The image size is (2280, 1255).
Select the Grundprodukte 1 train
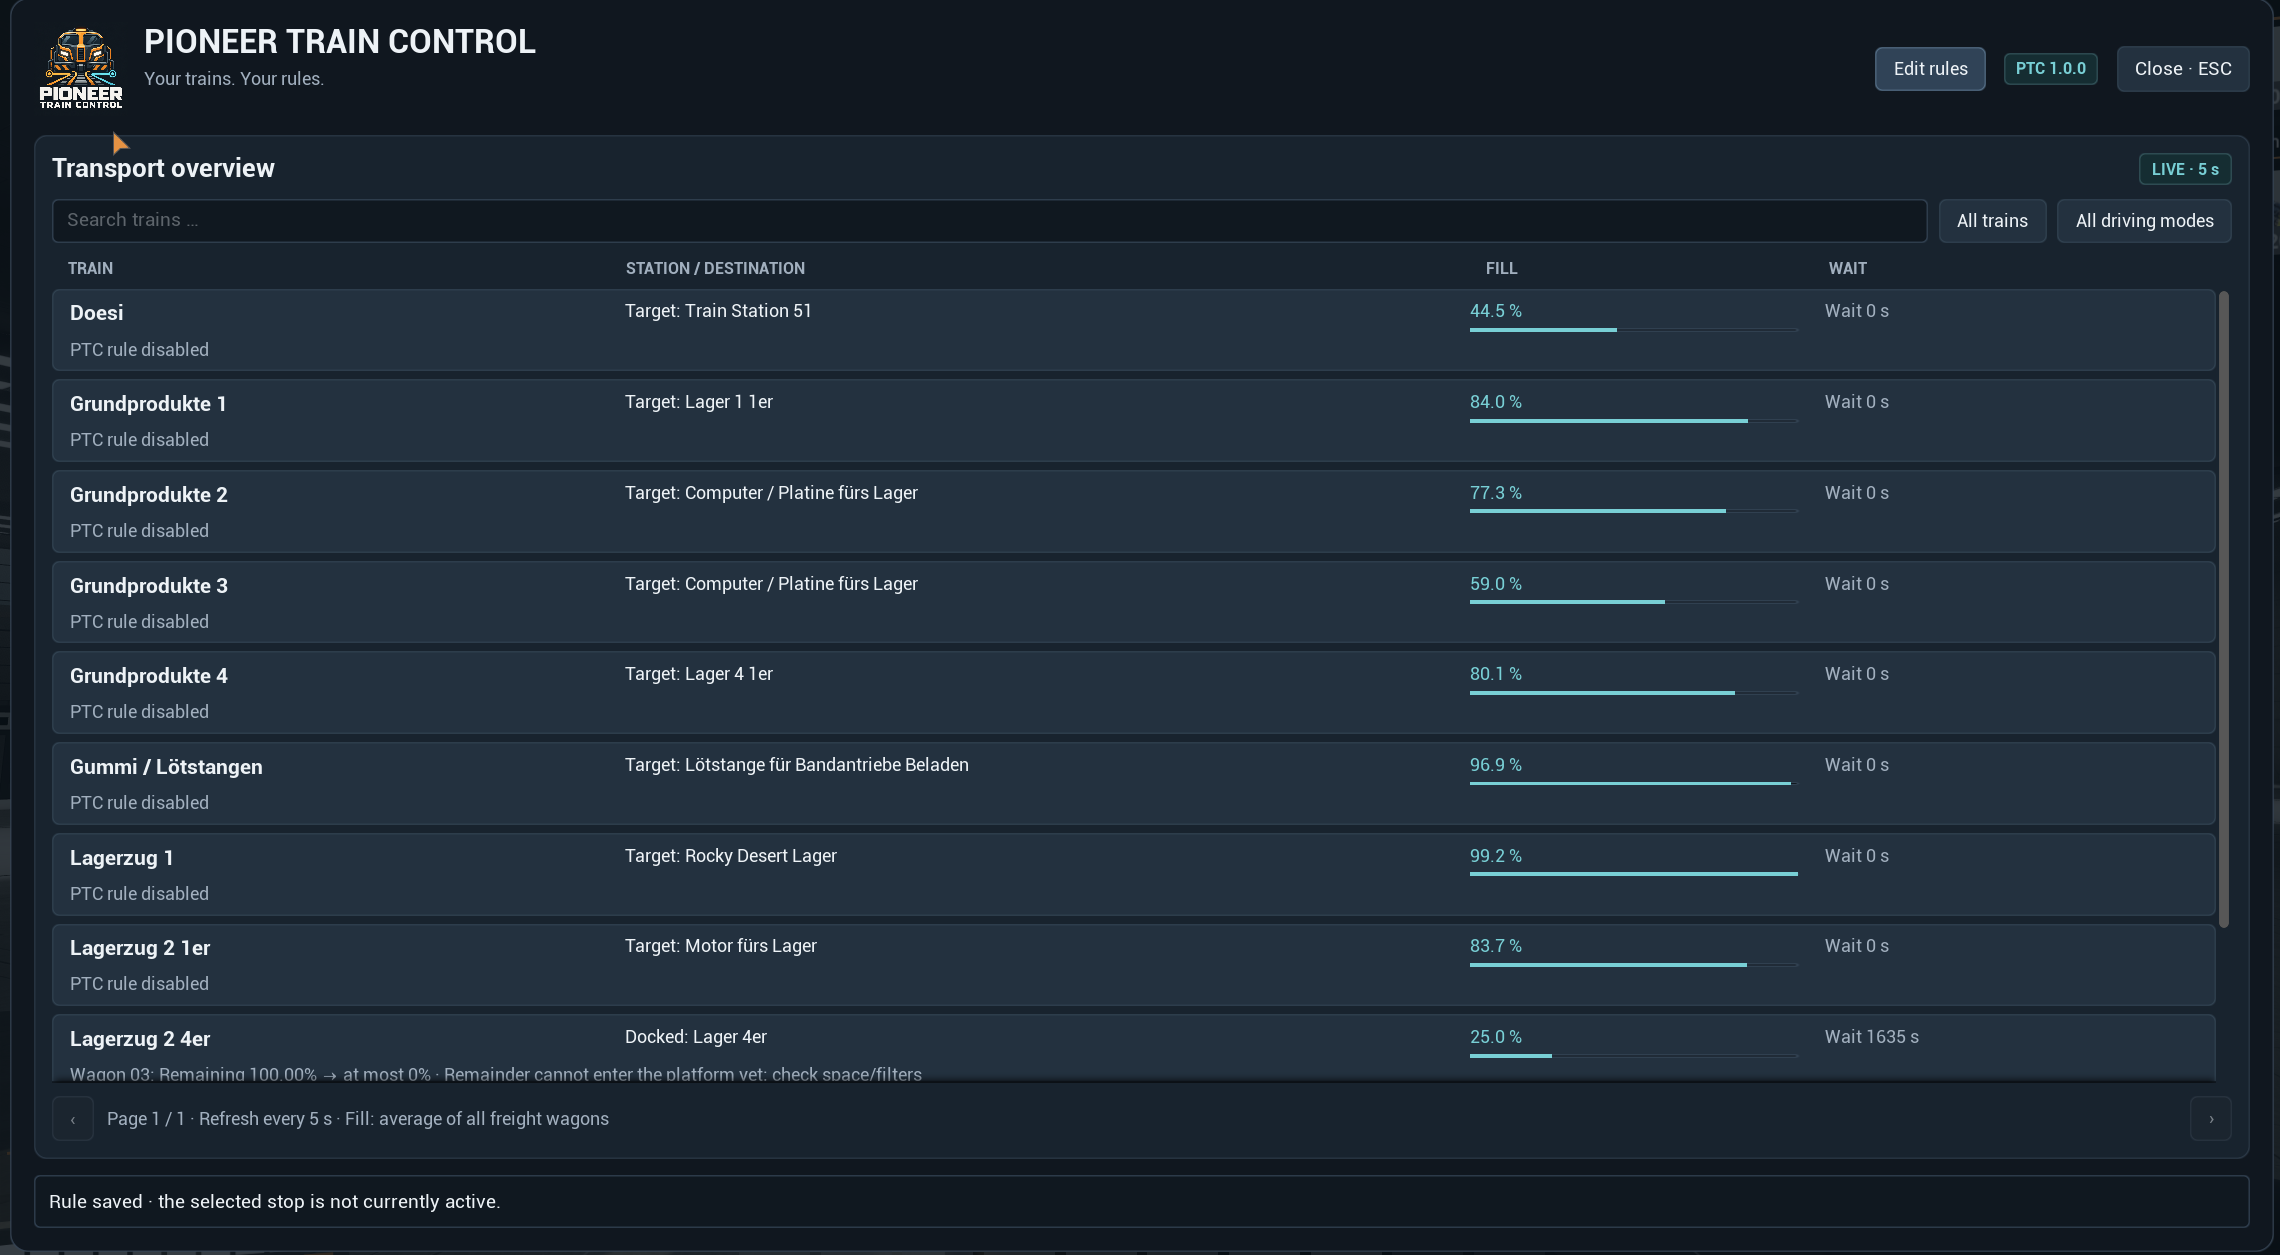(x=1133, y=421)
